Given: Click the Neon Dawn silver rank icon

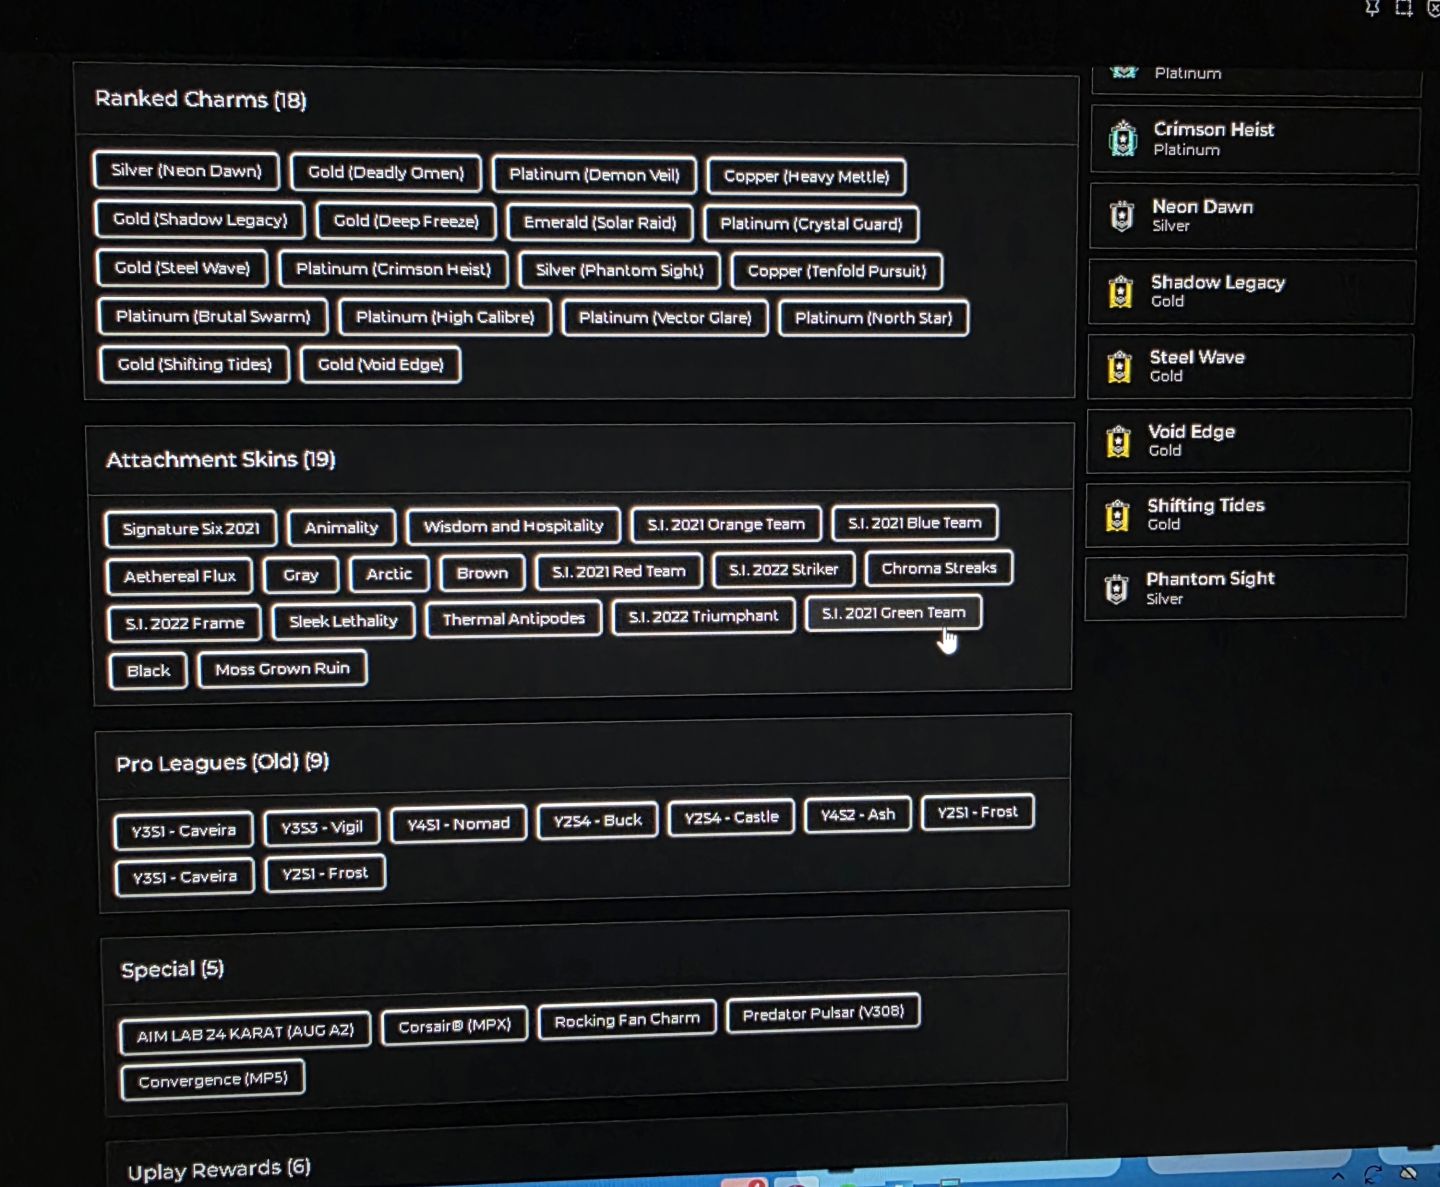Looking at the screenshot, I should tap(1122, 215).
